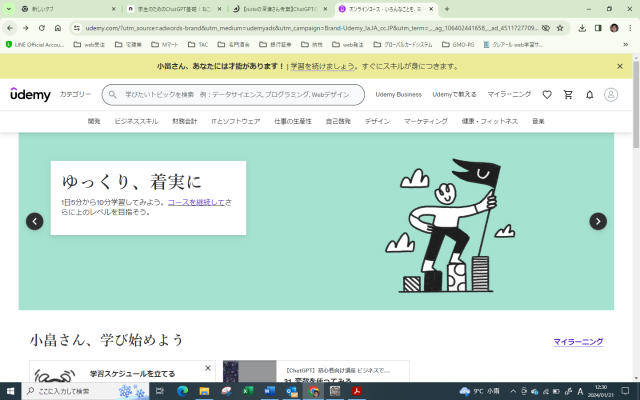Open the GMO-PG bookmark folder

point(458,44)
